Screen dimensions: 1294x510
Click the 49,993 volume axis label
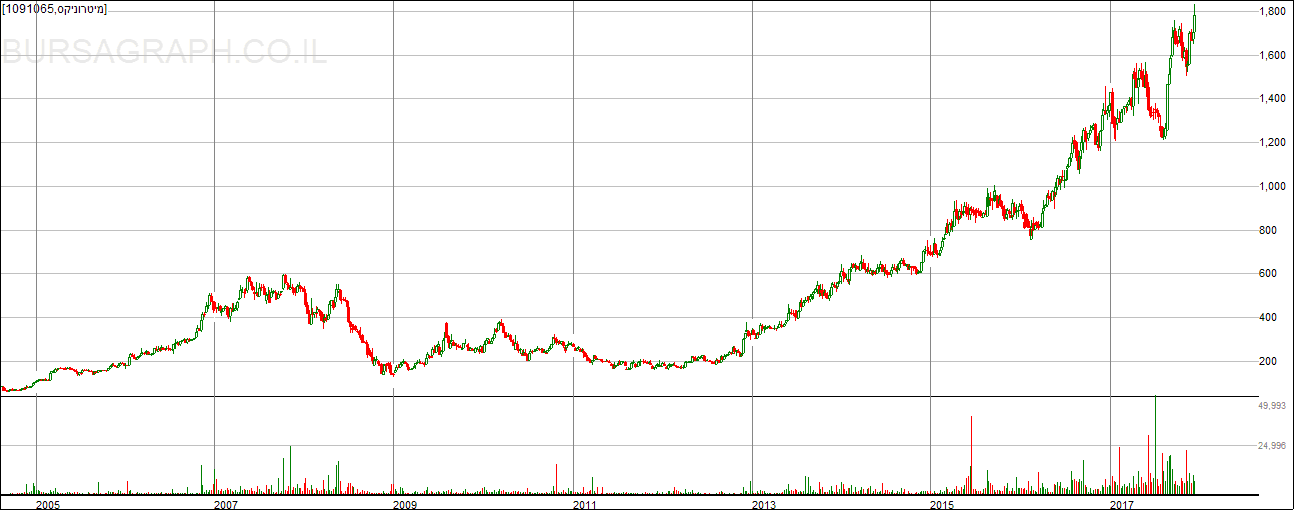click(1271, 406)
